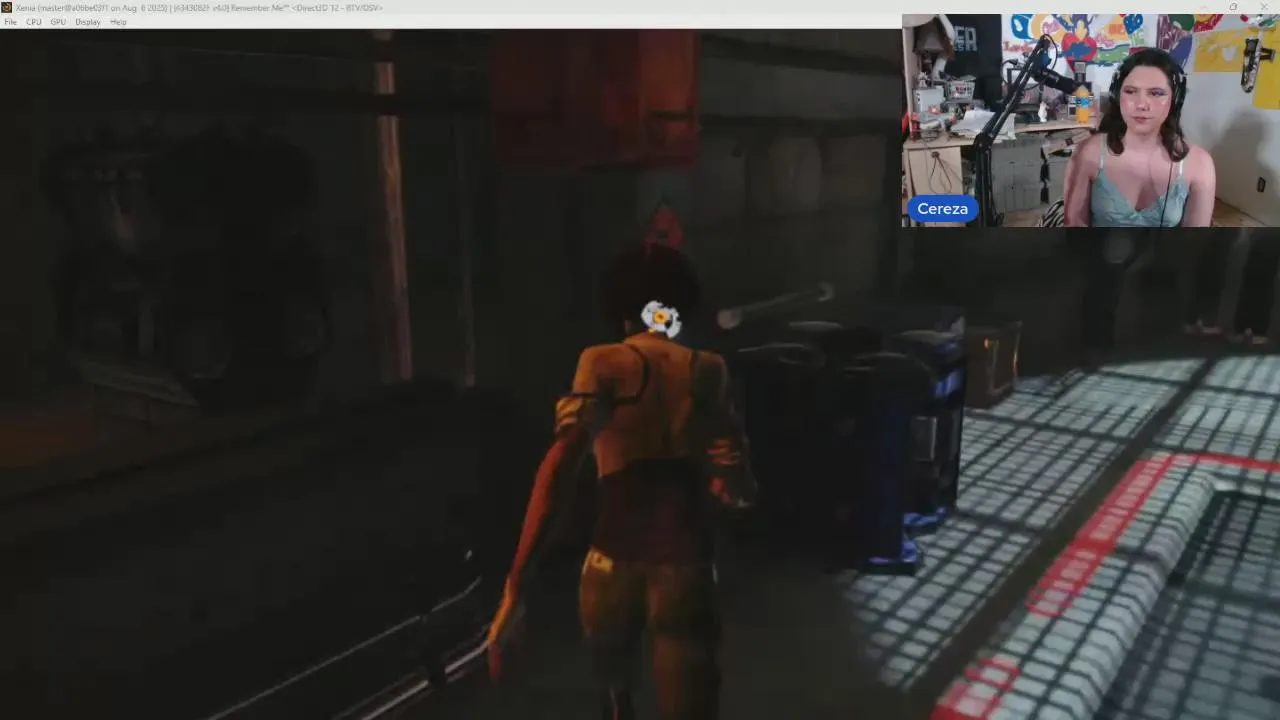The height and width of the screenshot is (720, 1280).
Task: Click the Cereza name badge on webcam
Action: (x=942, y=209)
